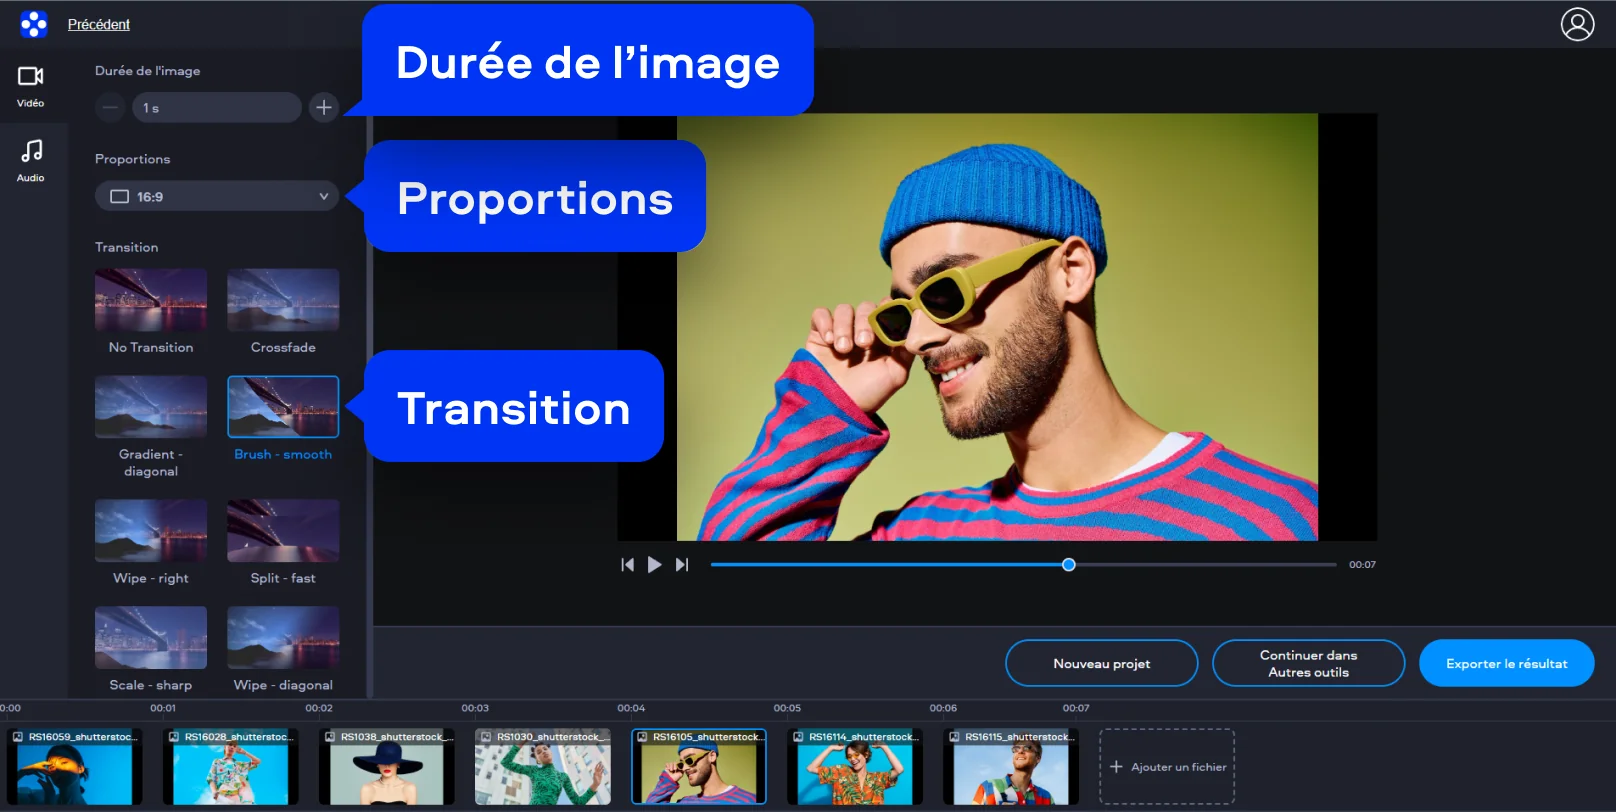Select the RS16059_shutterstock clip in timeline
Viewport: 1616px width, 812px height.
point(75,767)
